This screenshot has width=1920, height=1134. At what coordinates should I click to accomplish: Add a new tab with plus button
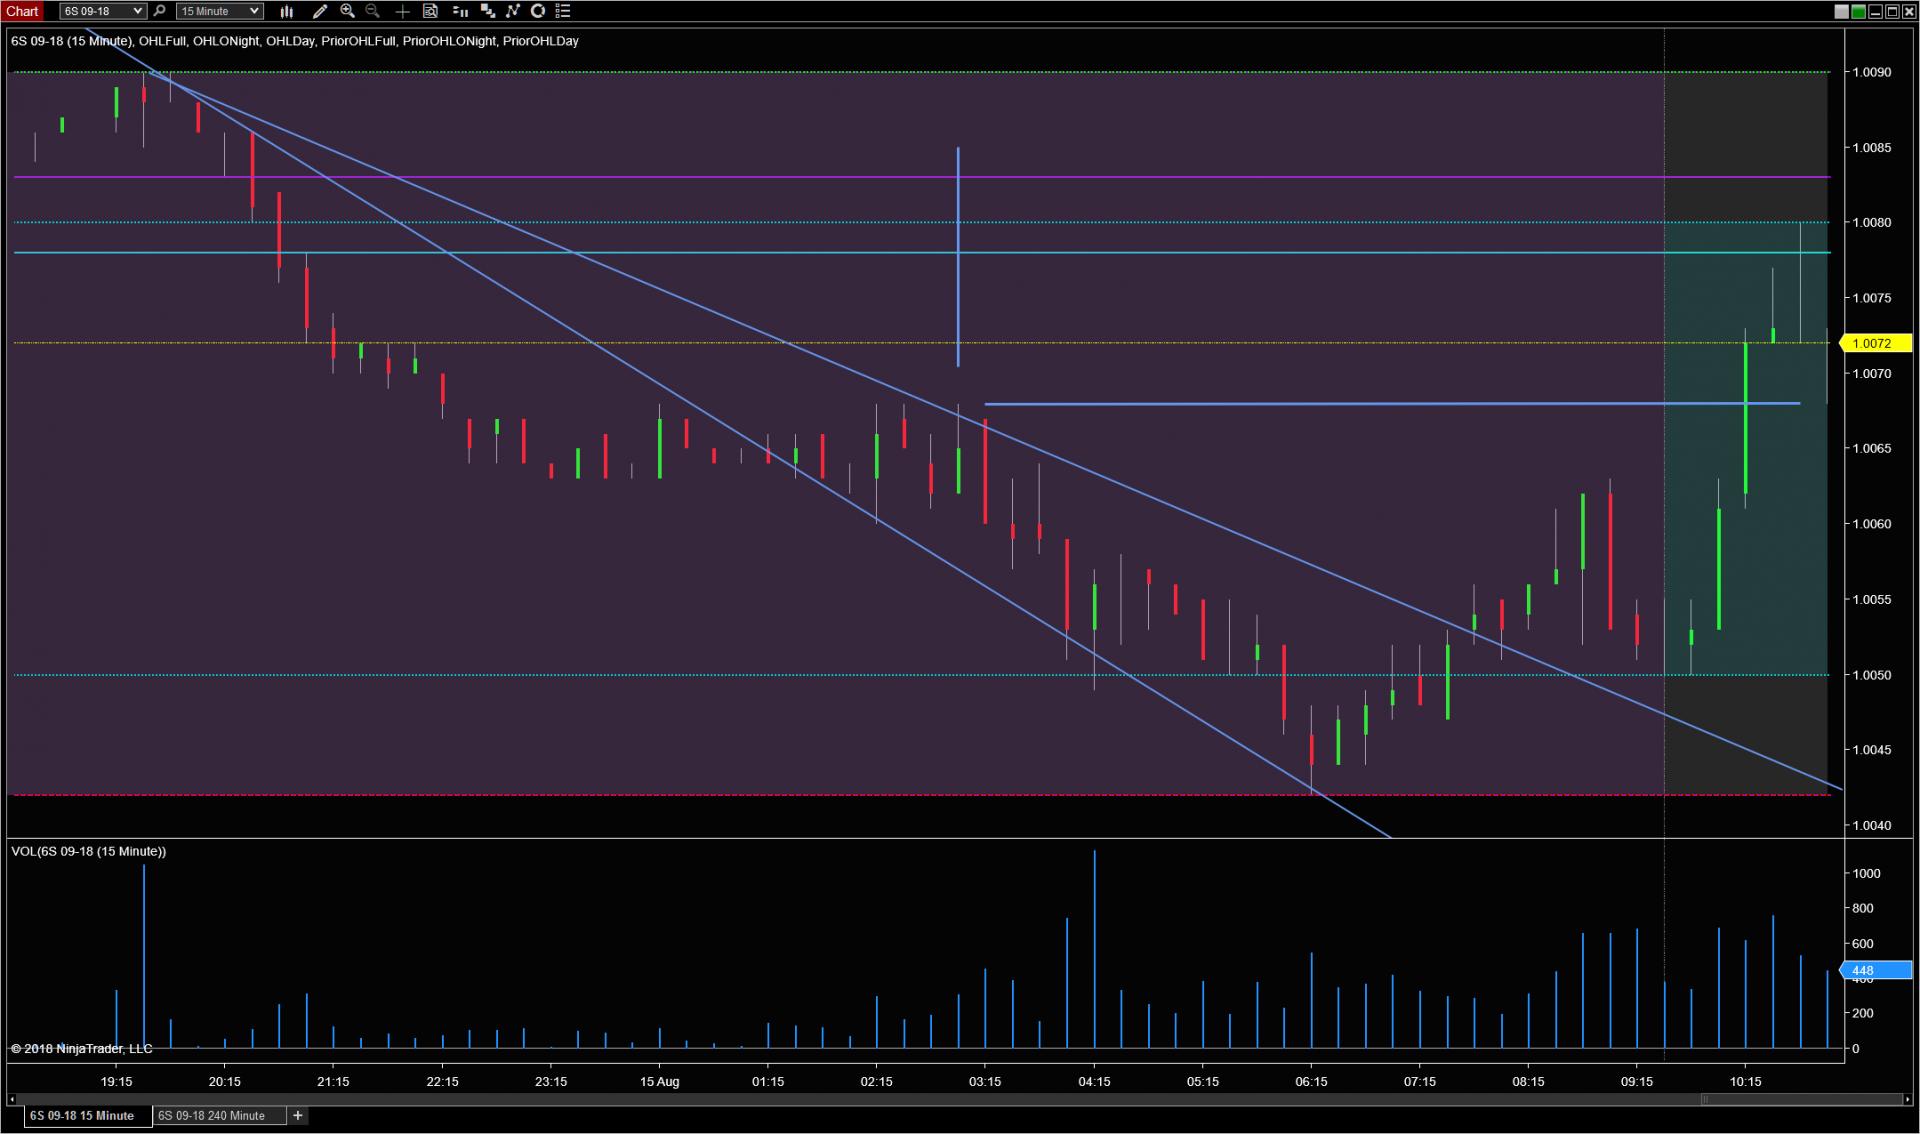pos(298,1115)
